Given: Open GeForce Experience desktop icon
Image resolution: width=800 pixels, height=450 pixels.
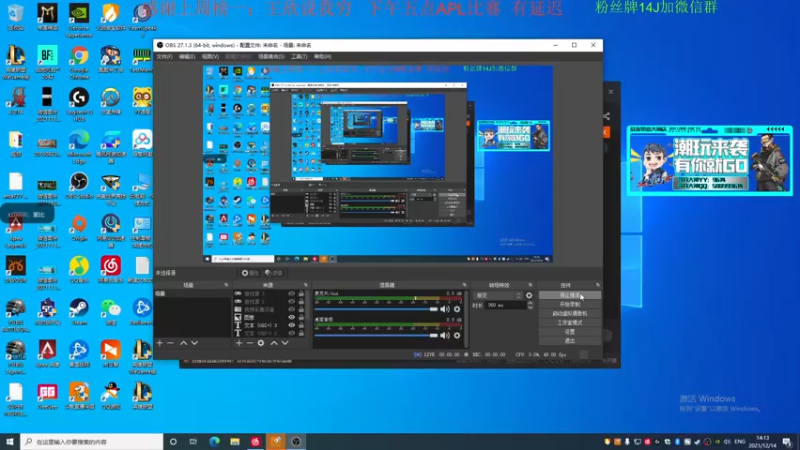Looking at the screenshot, I should pyautogui.click(x=79, y=20).
